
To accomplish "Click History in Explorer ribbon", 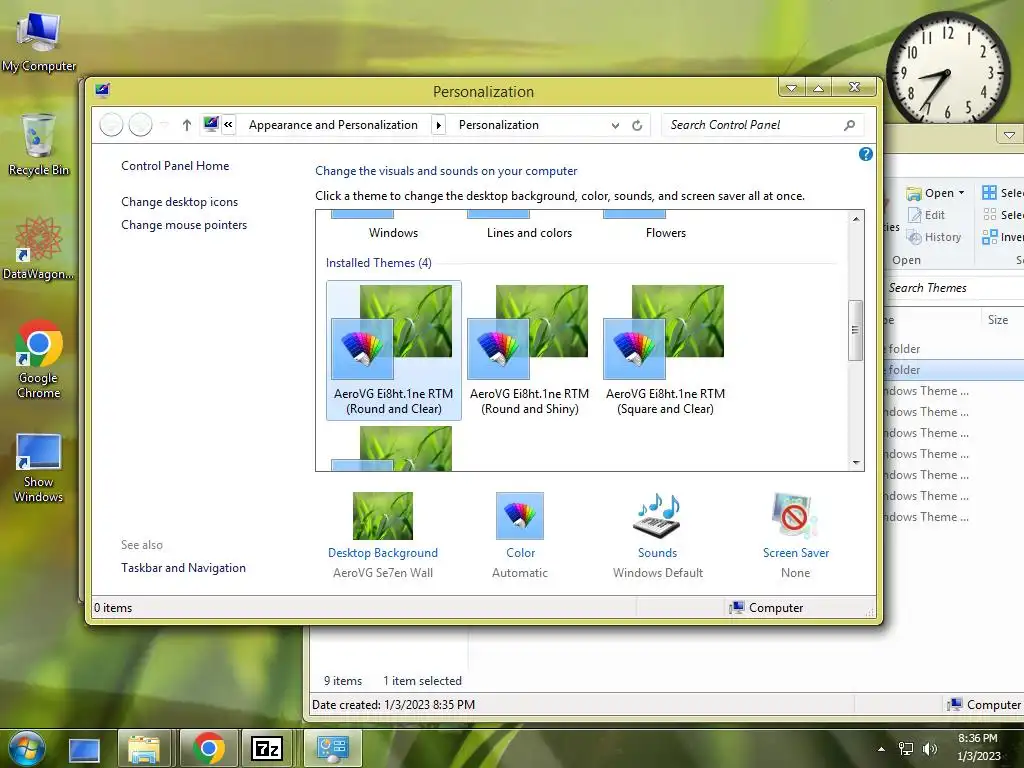I will pyautogui.click(x=934, y=237).
